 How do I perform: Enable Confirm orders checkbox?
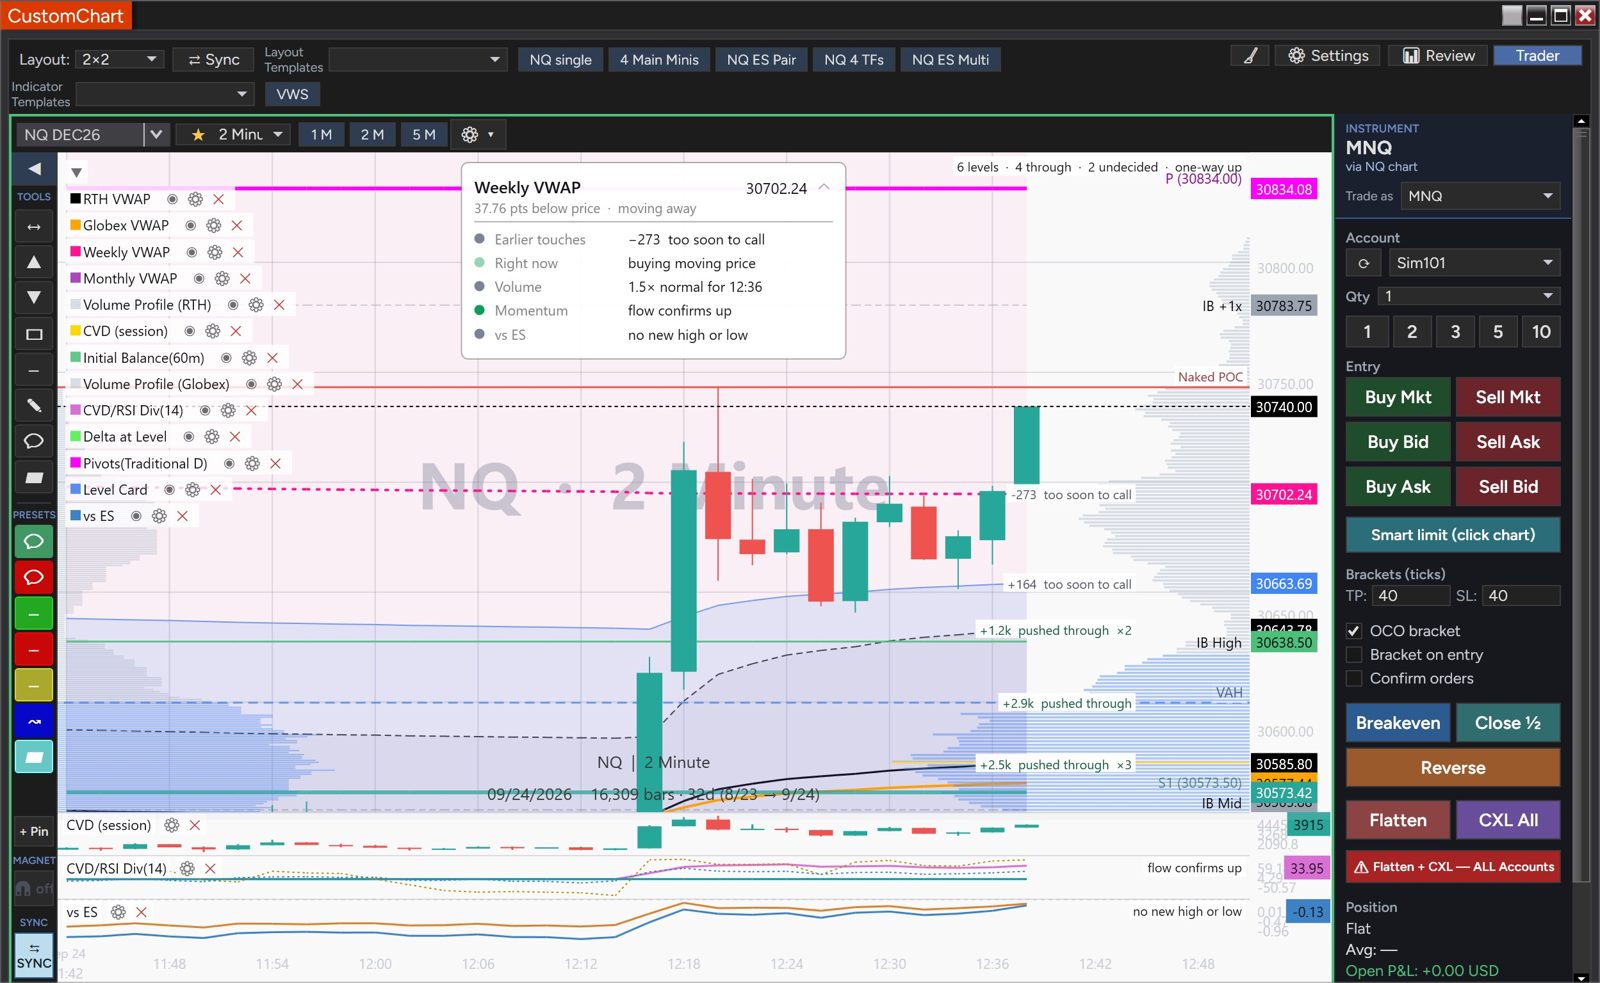(1354, 679)
